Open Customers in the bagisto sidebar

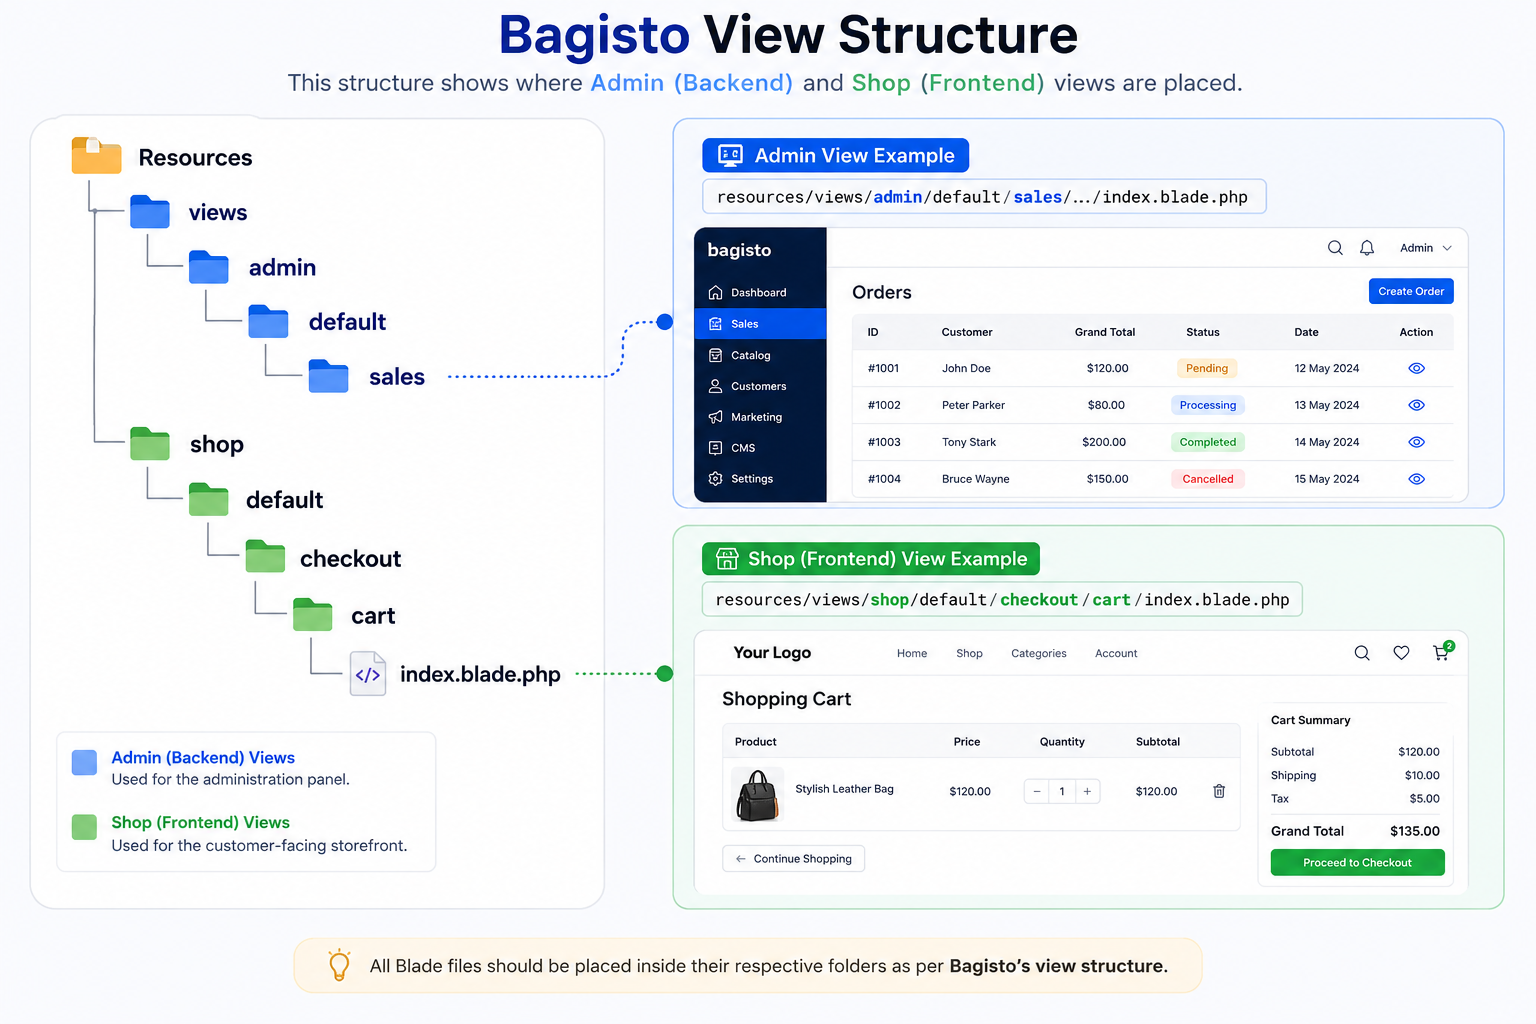[x=760, y=386]
